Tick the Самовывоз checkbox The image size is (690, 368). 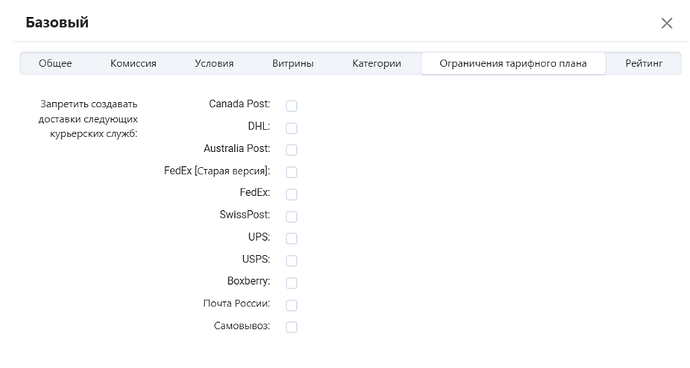pyautogui.click(x=291, y=327)
